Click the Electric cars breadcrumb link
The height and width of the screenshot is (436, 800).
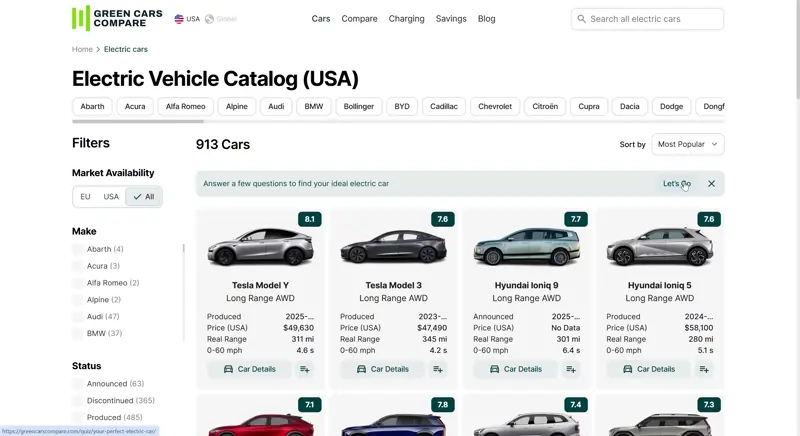[x=126, y=49]
